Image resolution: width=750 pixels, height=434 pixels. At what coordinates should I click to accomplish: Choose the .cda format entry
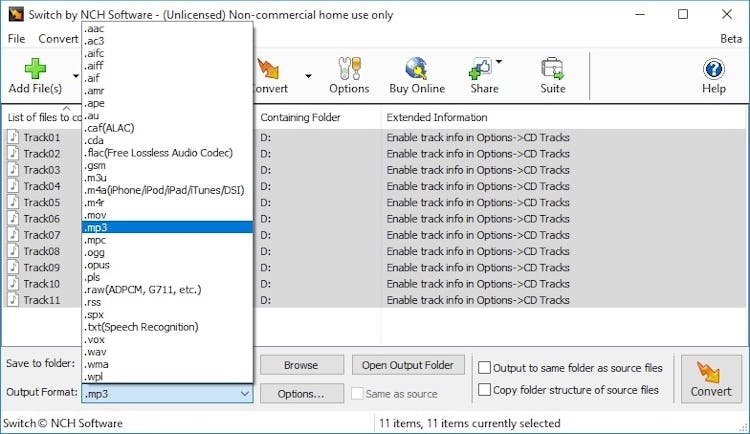click(x=167, y=141)
